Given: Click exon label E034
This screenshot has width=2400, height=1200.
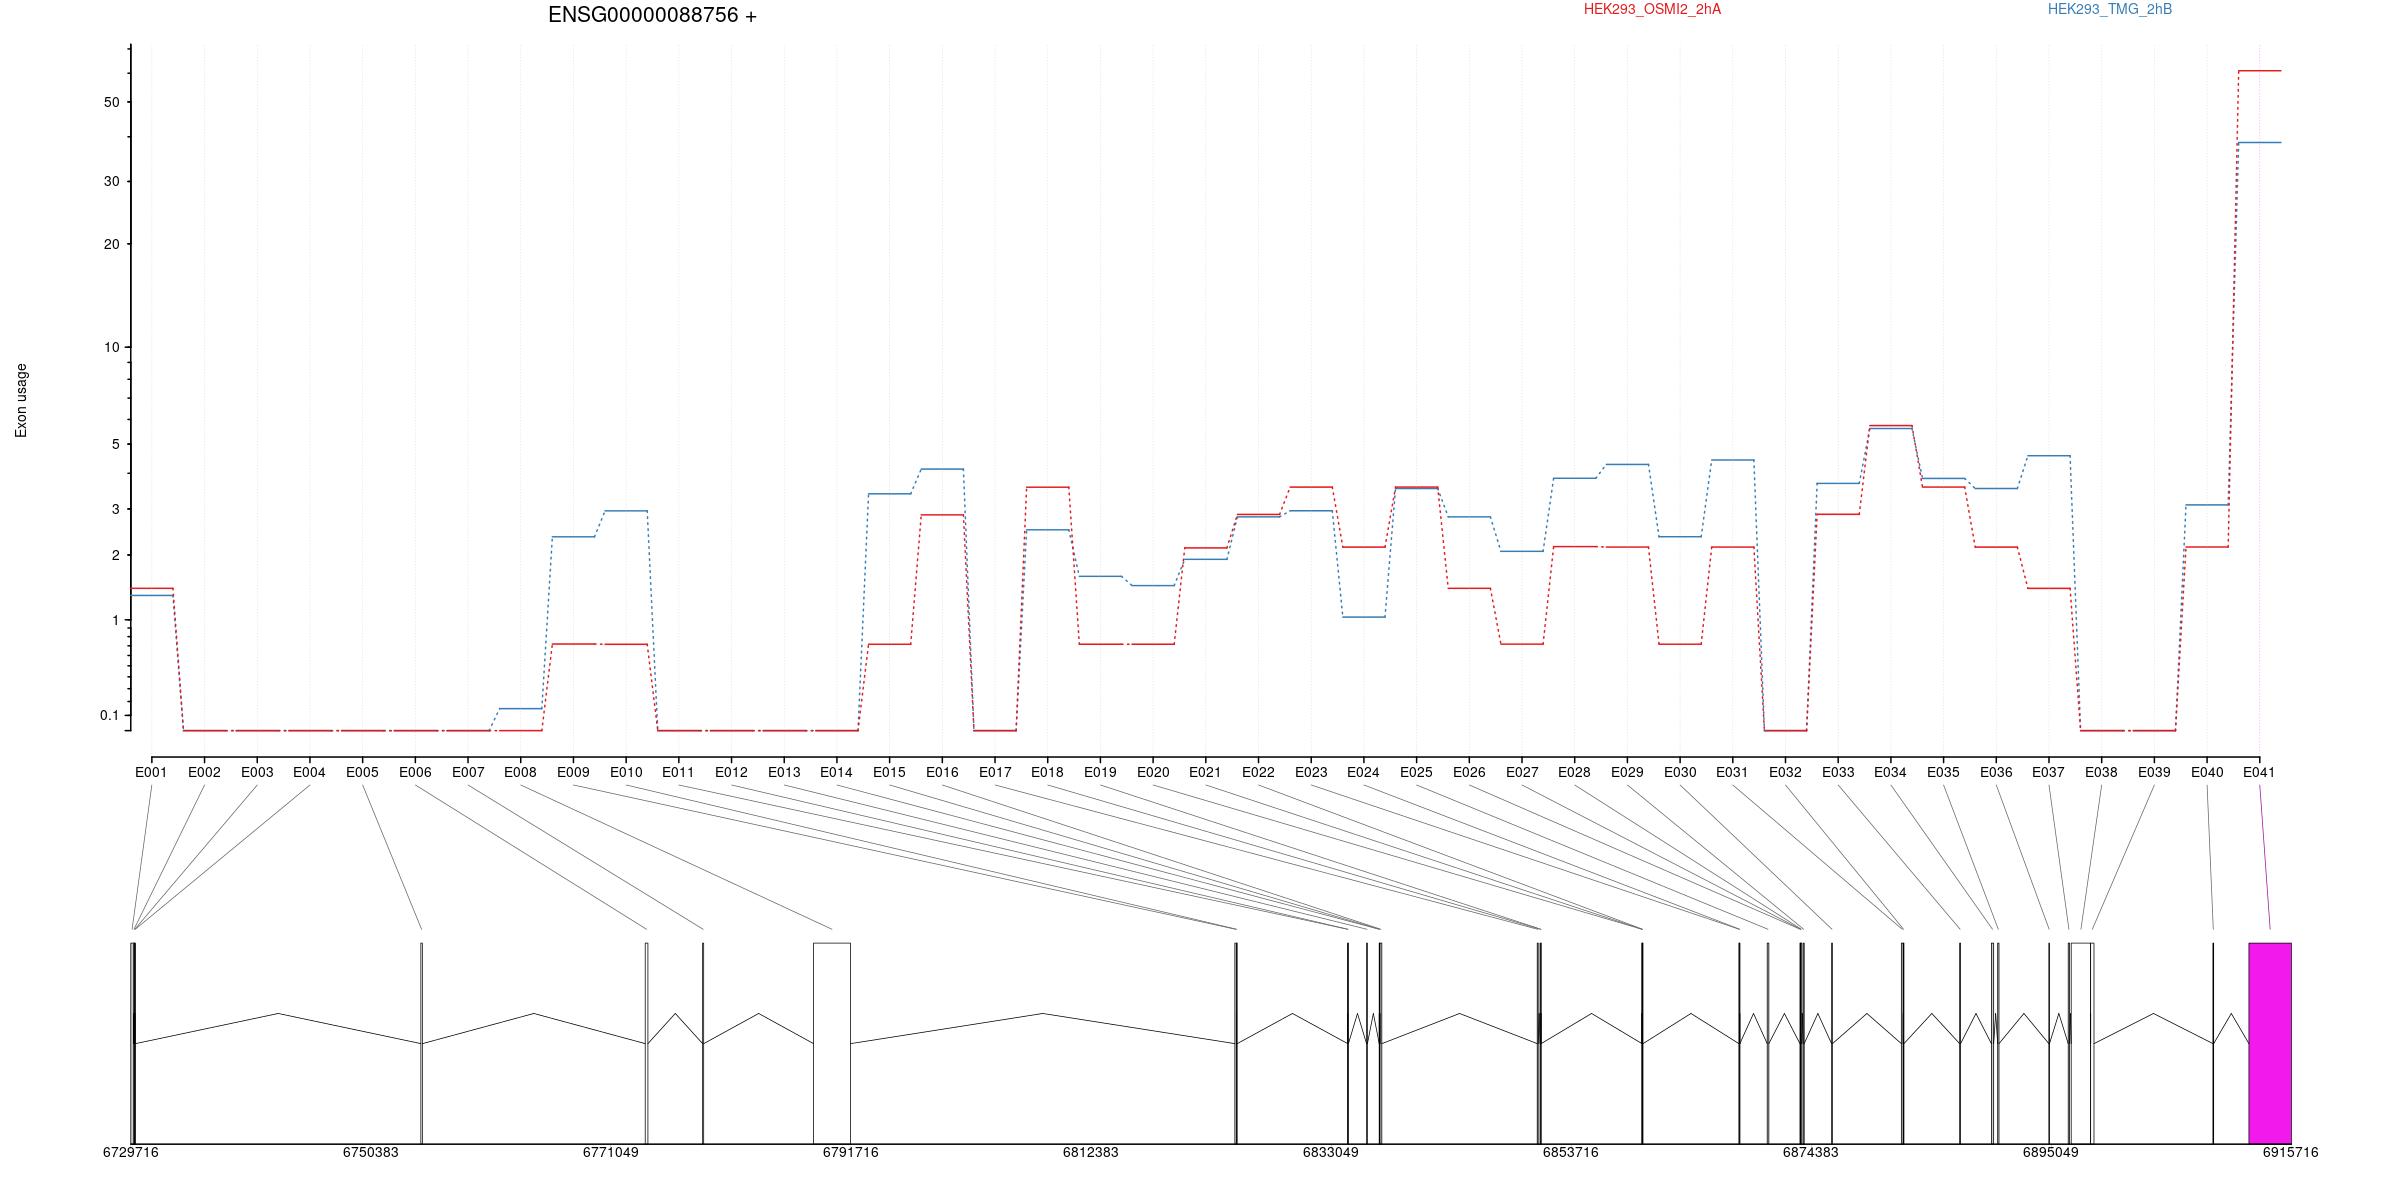Looking at the screenshot, I should coord(1890,772).
